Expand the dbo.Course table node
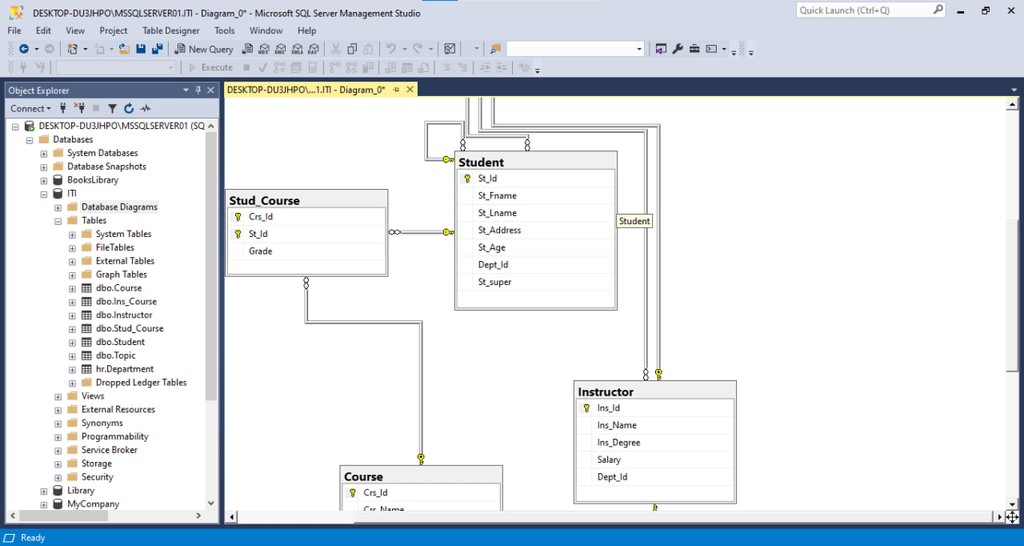1024x546 pixels. 72,288
